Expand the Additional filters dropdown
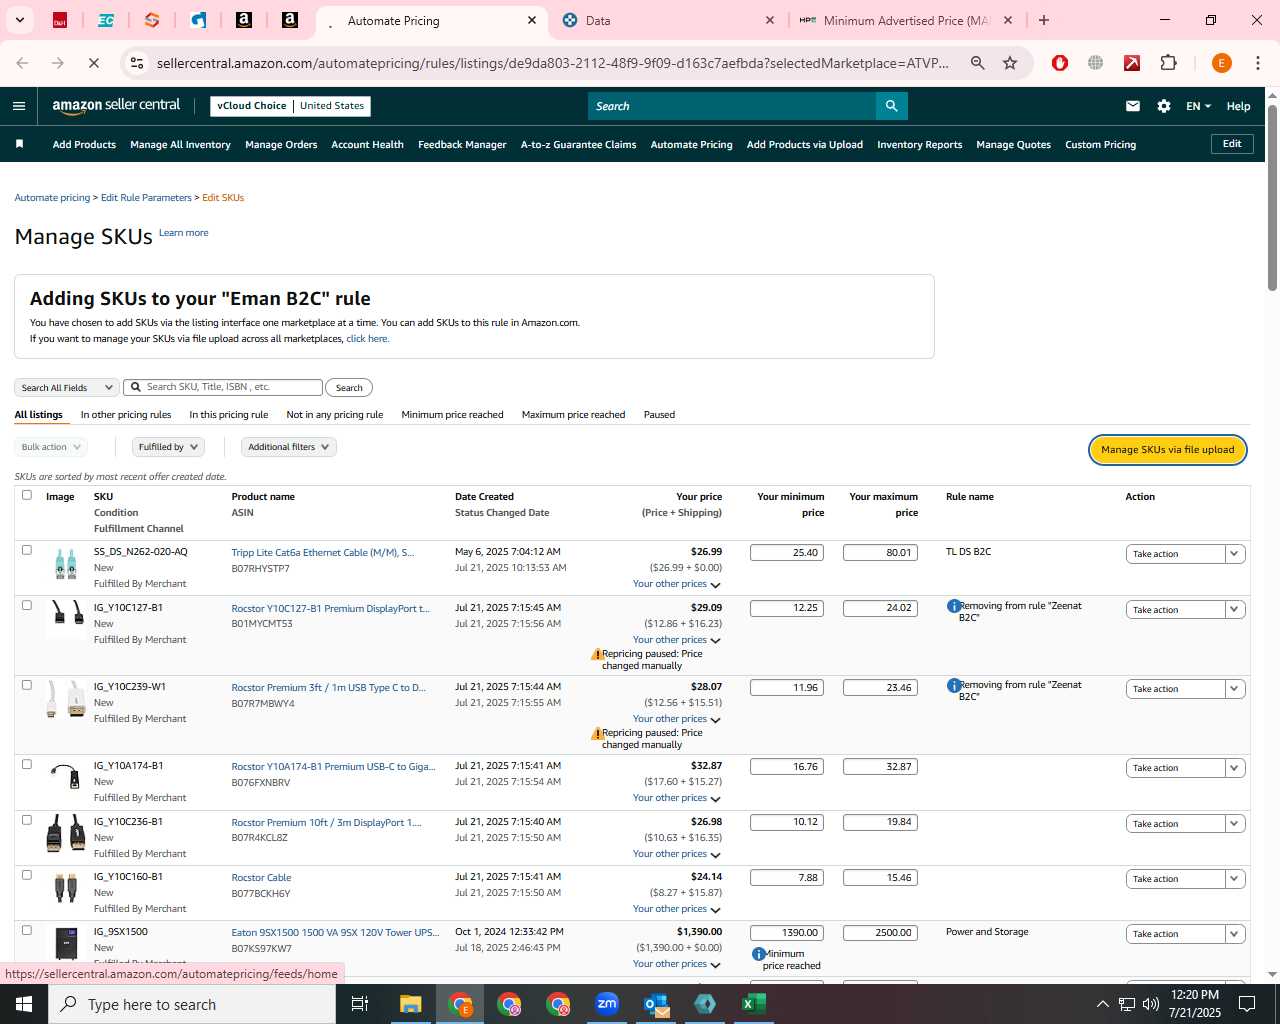The width and height of the screenshot is (1280, 1024). point(289,447)
